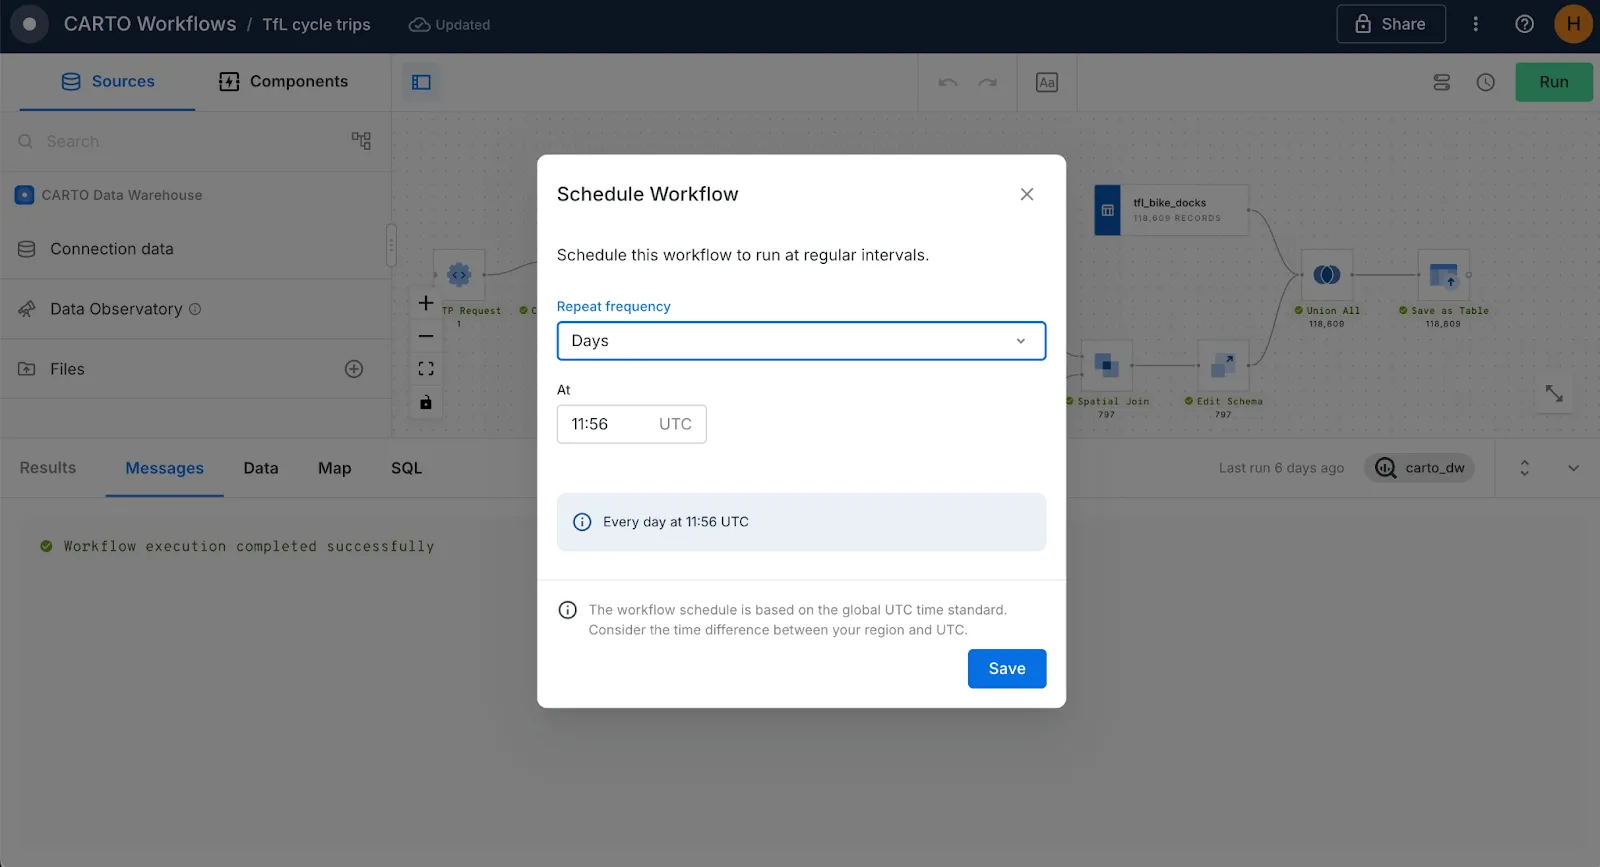Open the SQL results tab
Screen dimensions: 1600x867
tap(406, 468)
